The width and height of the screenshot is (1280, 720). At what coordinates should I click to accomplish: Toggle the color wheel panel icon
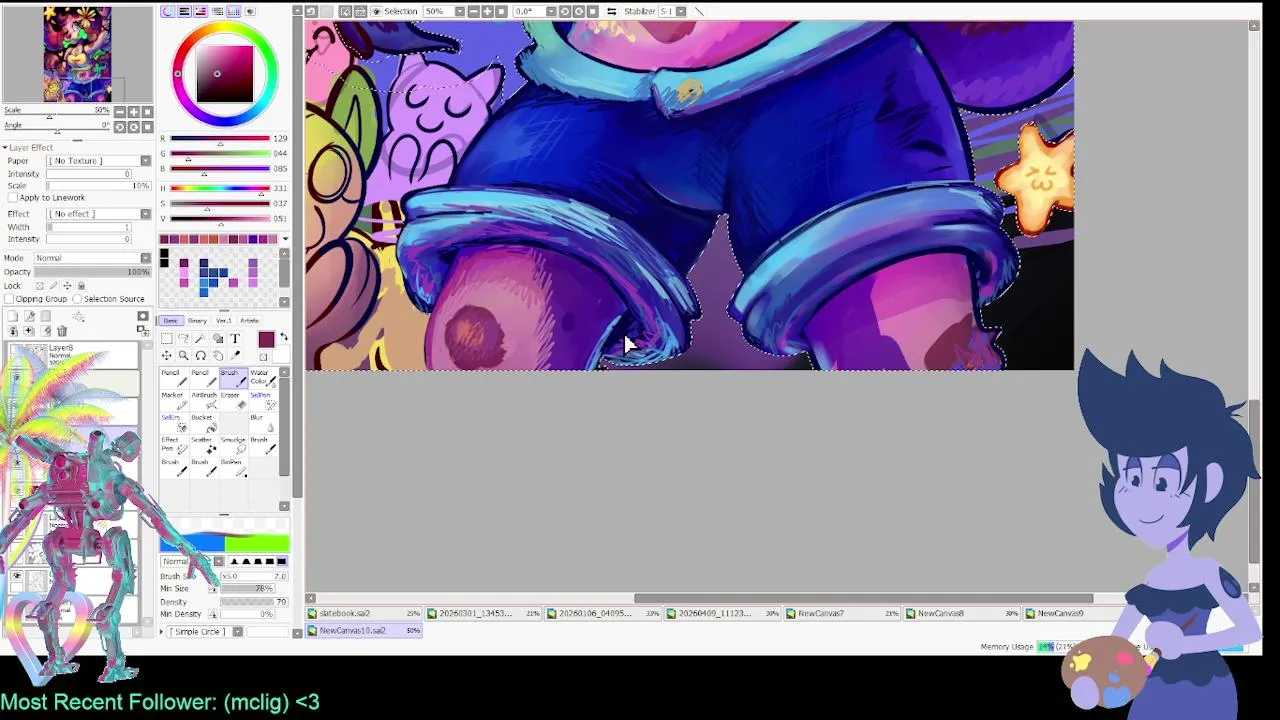(167, 11)
